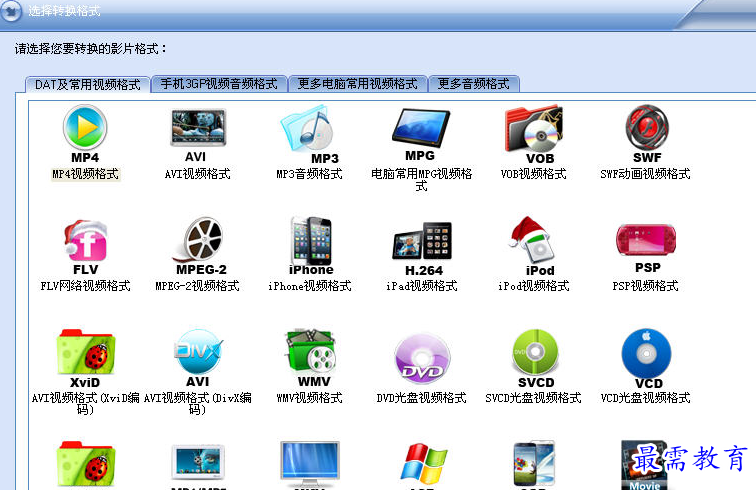Pick the DivX AVI icon

pos(198,352)
